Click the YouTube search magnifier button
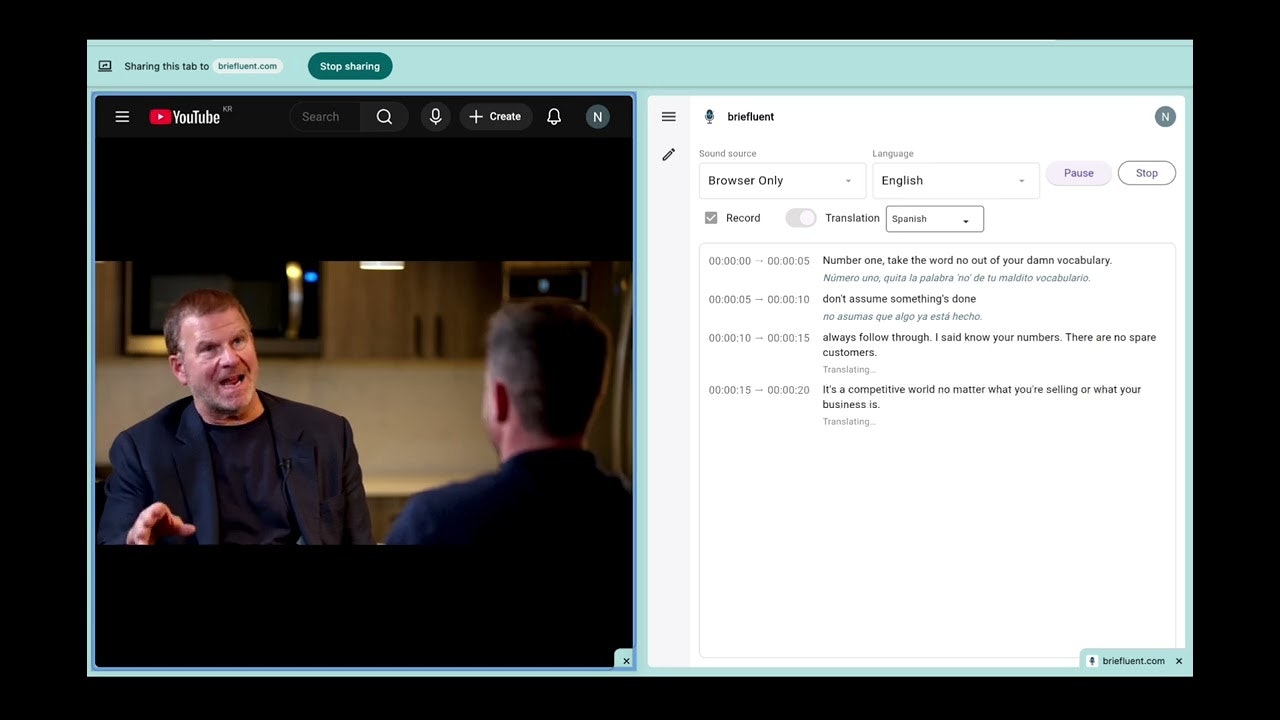Screen dimensions: 1280x720 (384, 117)
